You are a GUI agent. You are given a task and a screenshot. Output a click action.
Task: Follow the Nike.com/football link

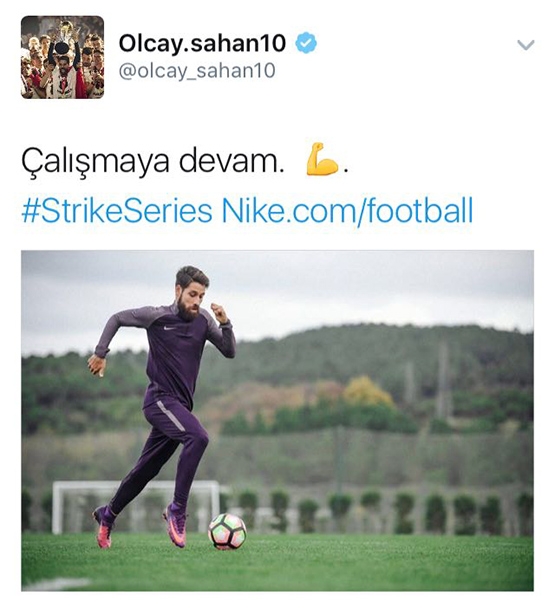click(347, 211)
